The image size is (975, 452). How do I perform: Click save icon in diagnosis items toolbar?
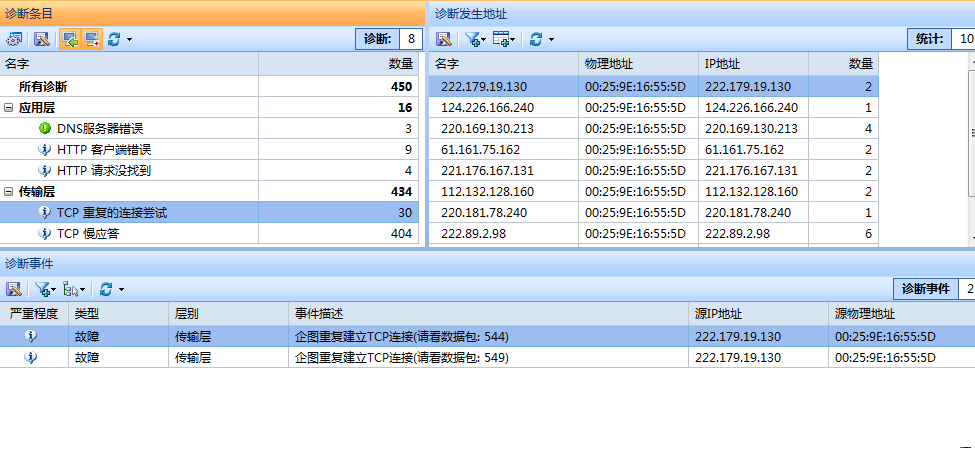point(42,39)
